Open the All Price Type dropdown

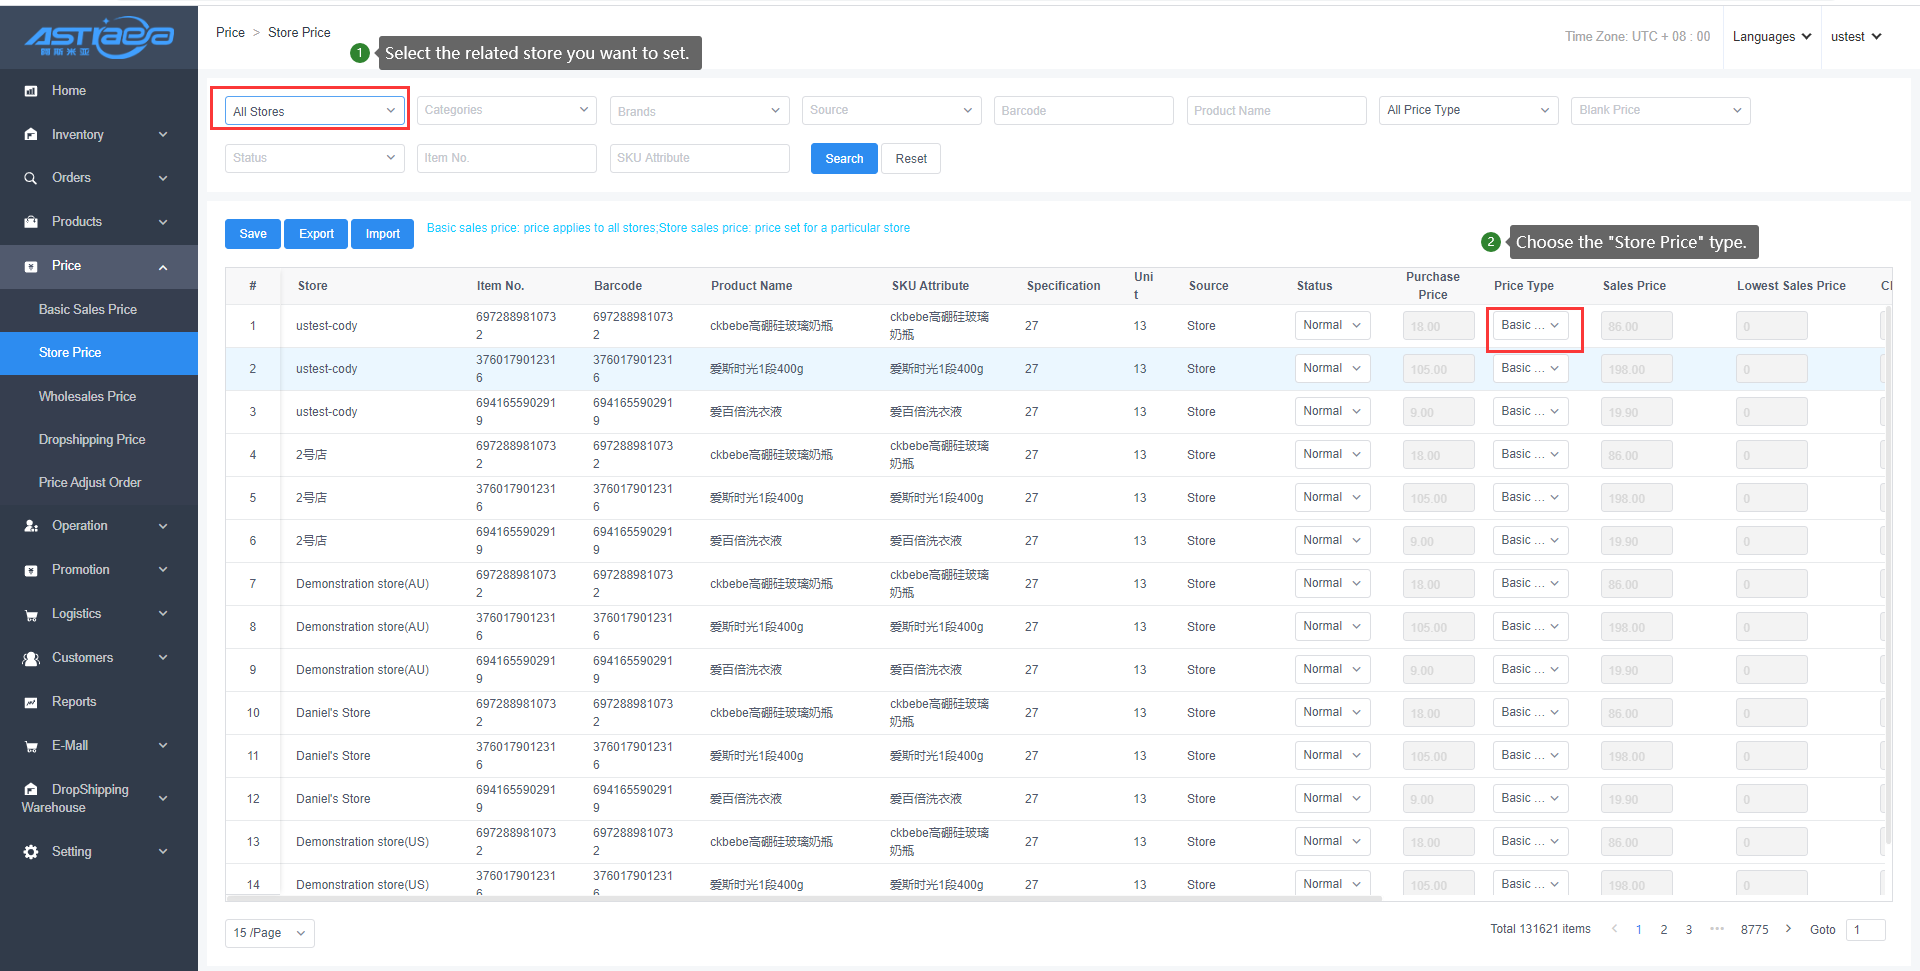pos(1468,110)
